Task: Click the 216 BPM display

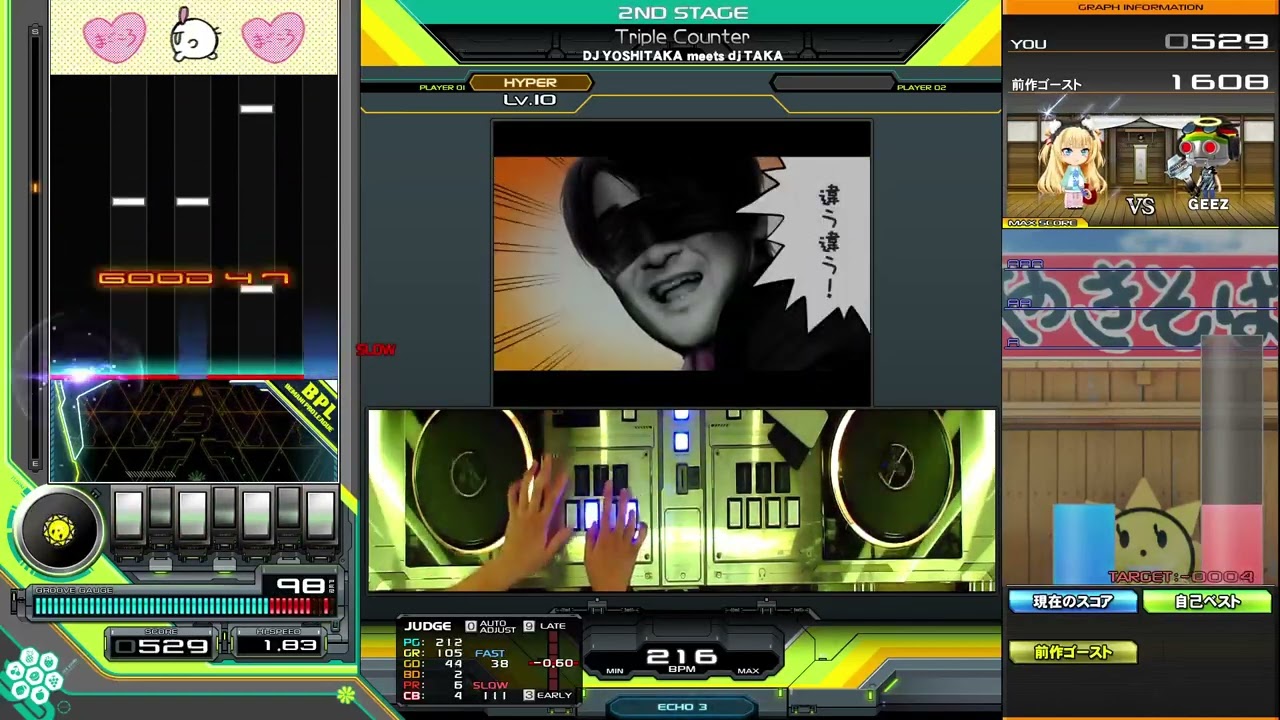Action: click(681, 657)
